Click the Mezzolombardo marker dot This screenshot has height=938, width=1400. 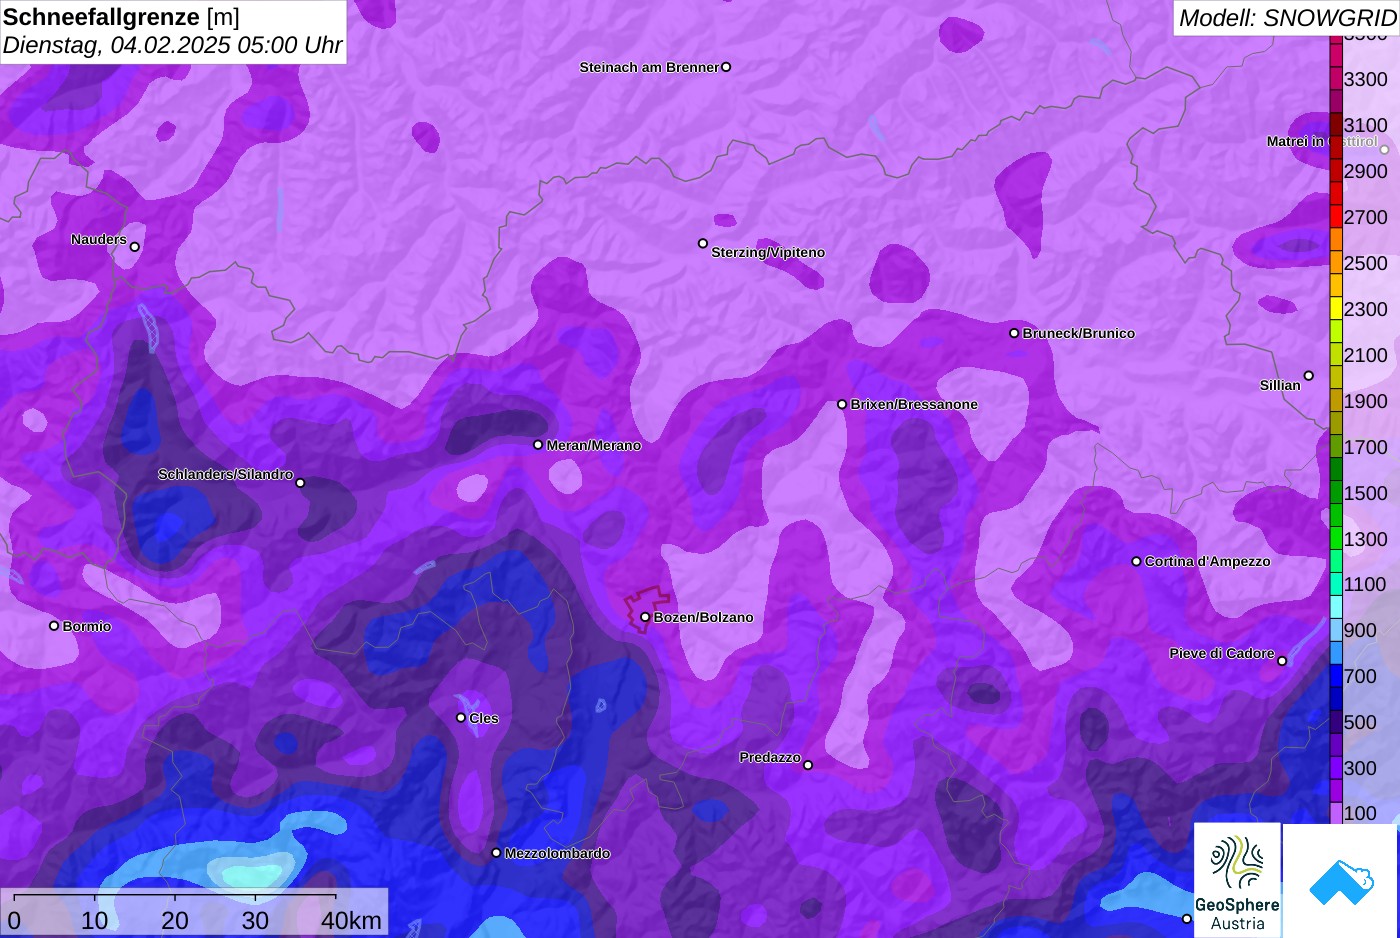[x=496, y=853]
